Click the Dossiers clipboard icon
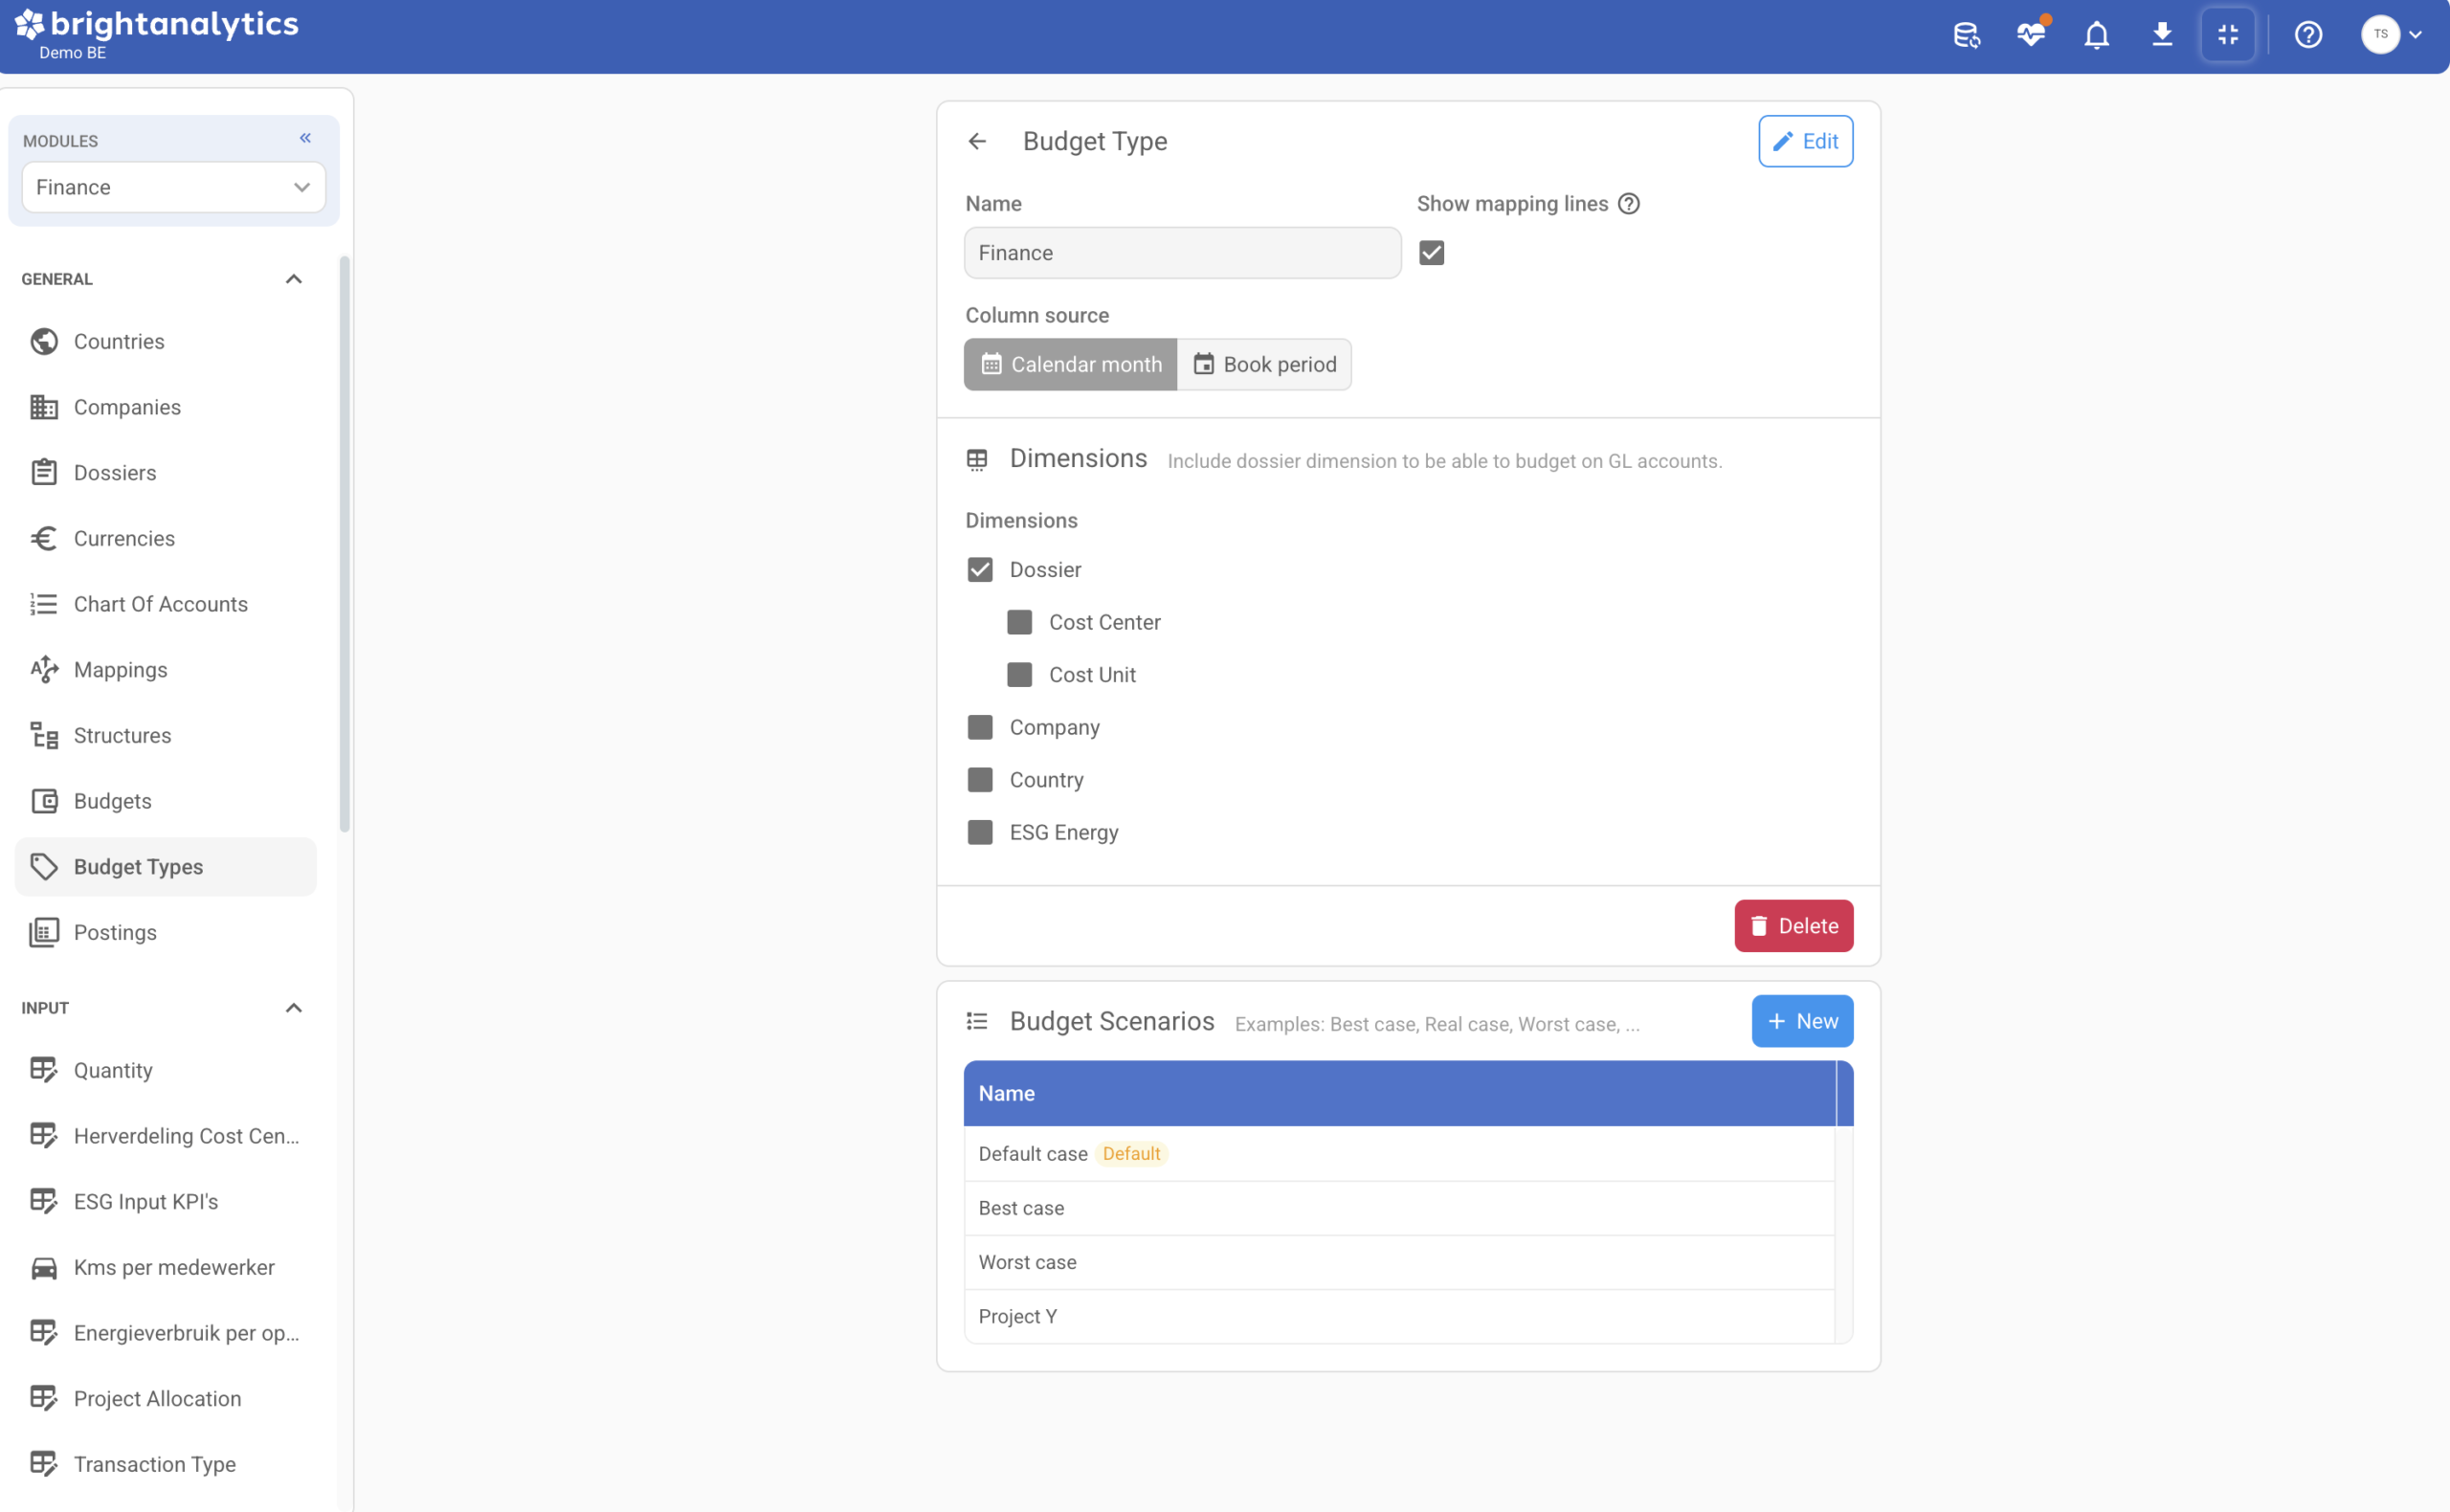 click(44, 473)
